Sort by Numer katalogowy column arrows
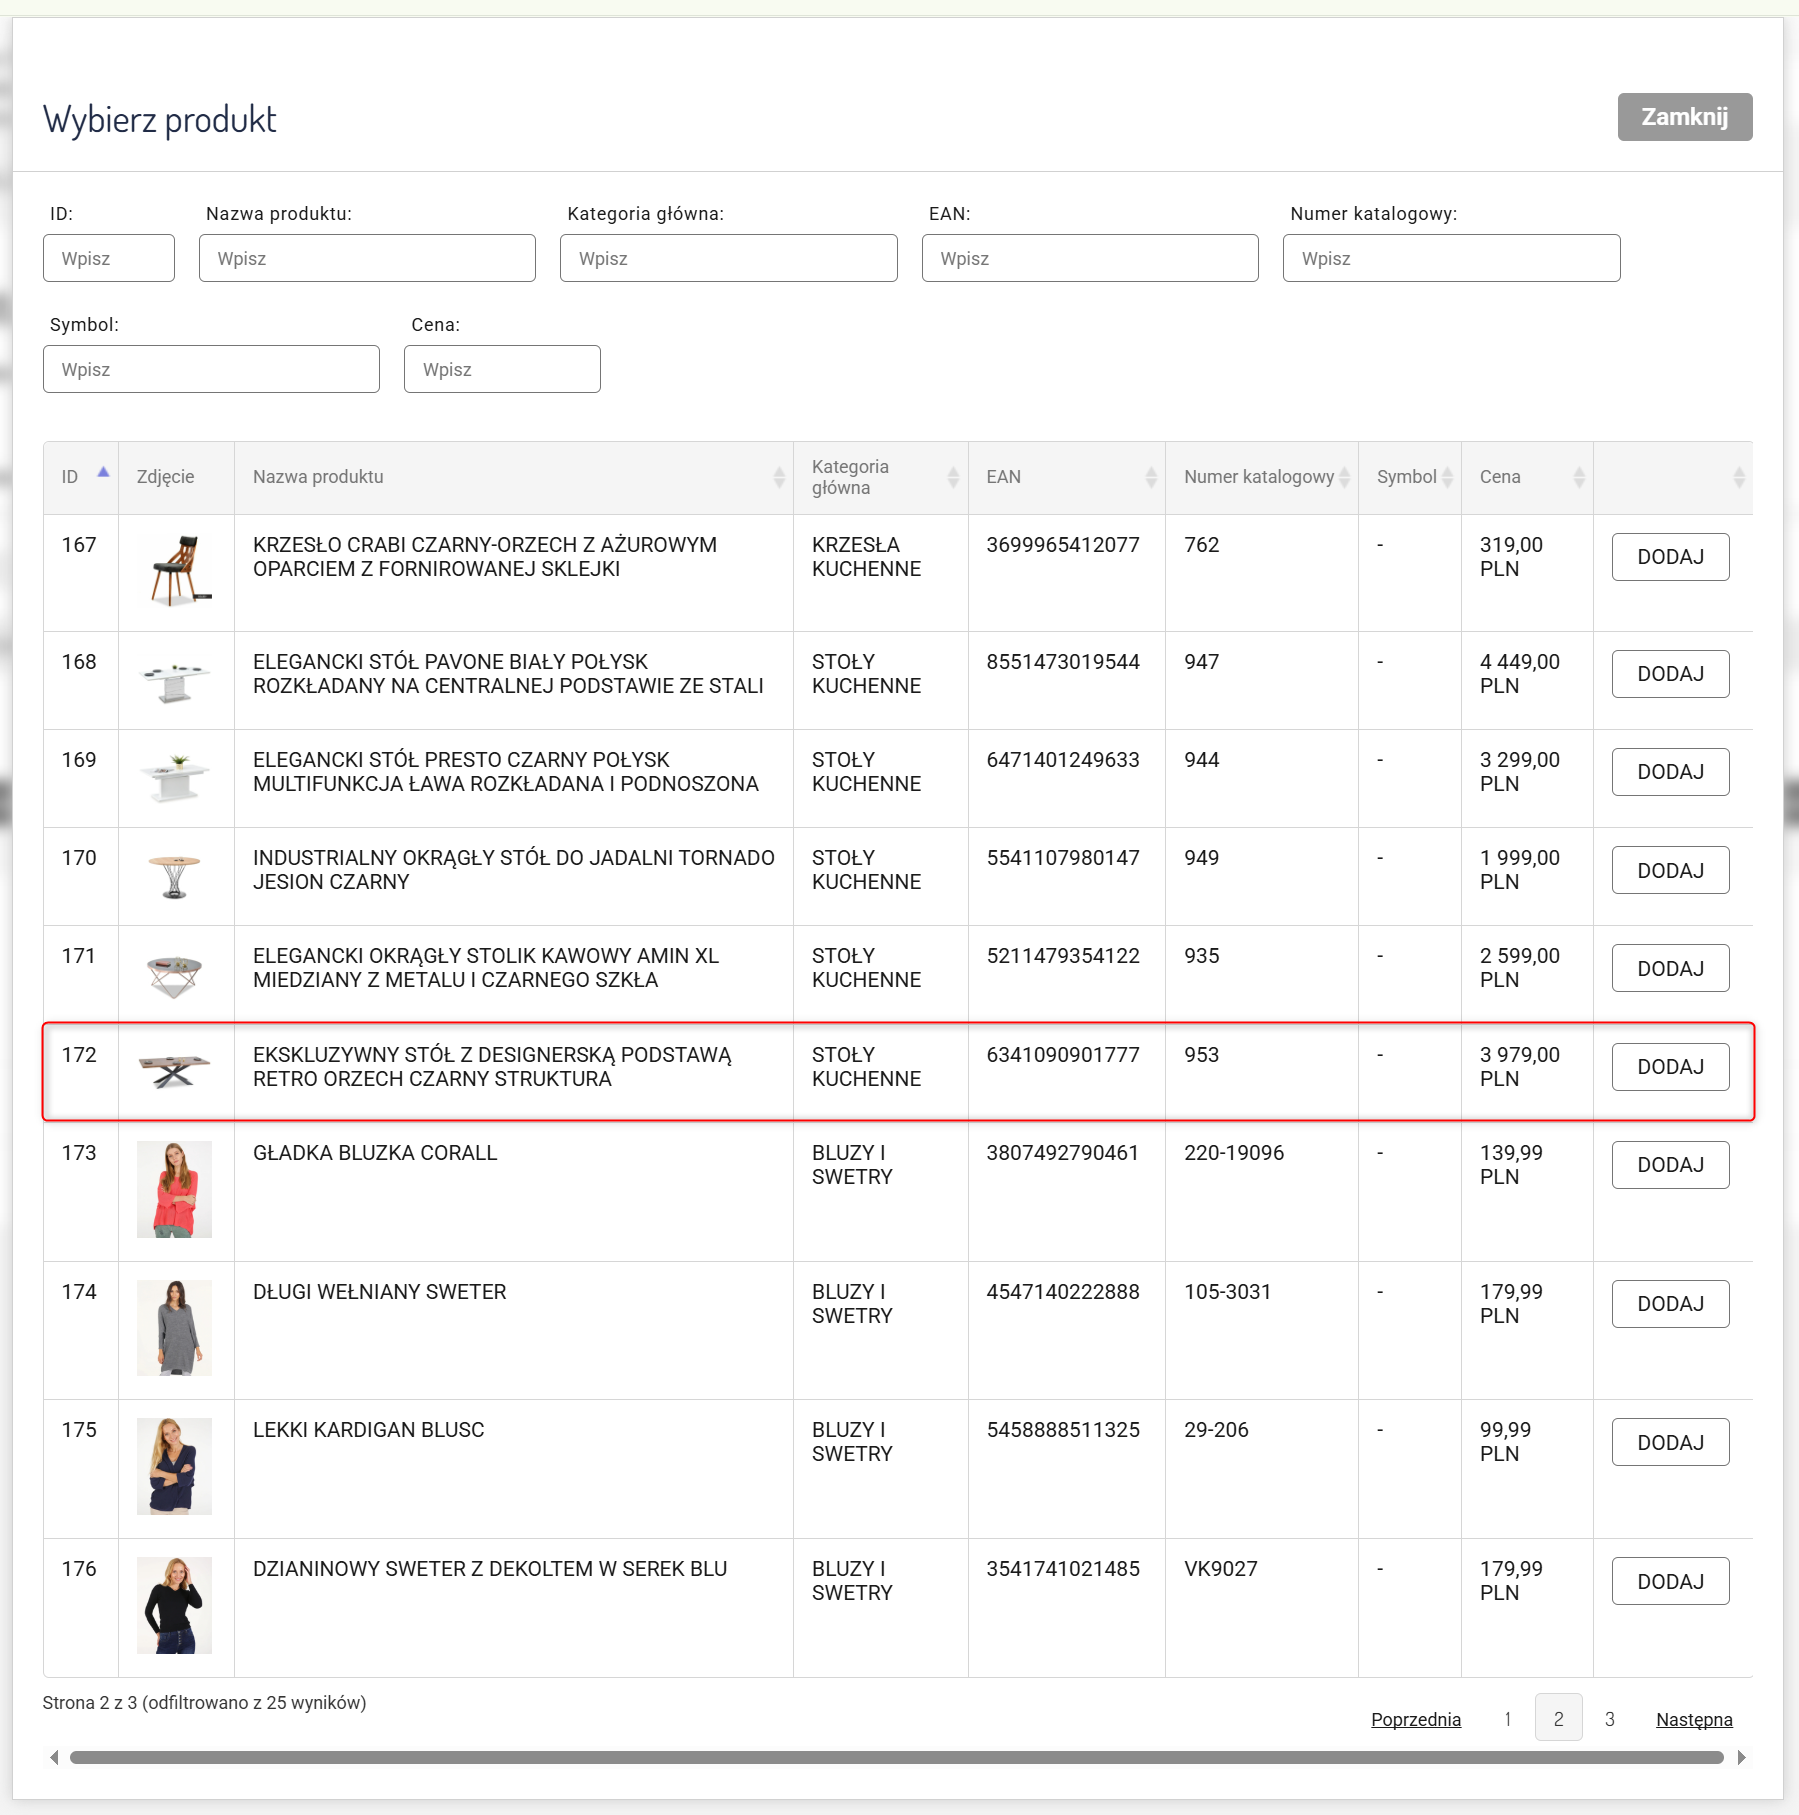This screenshot has height=1815, width=1799. (1345, 478)
